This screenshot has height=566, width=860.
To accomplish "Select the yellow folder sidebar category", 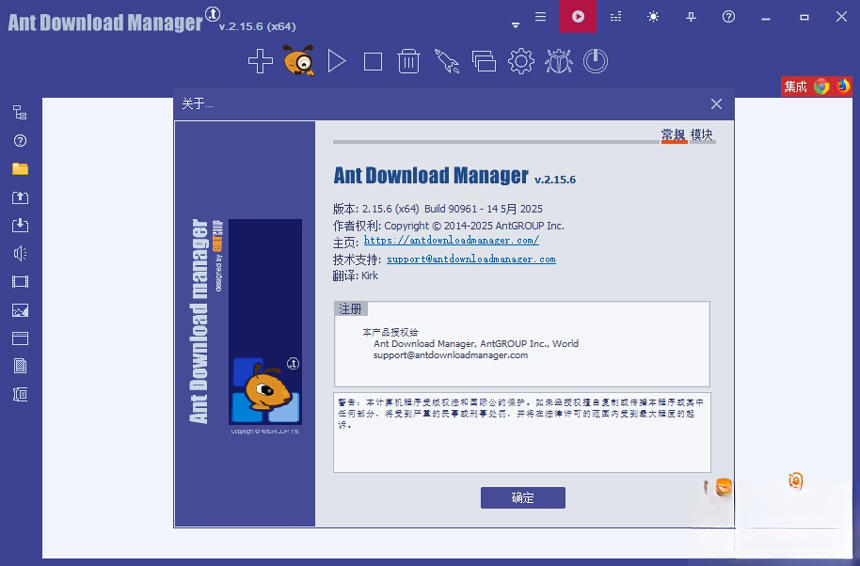I will [x=20, y=169].
